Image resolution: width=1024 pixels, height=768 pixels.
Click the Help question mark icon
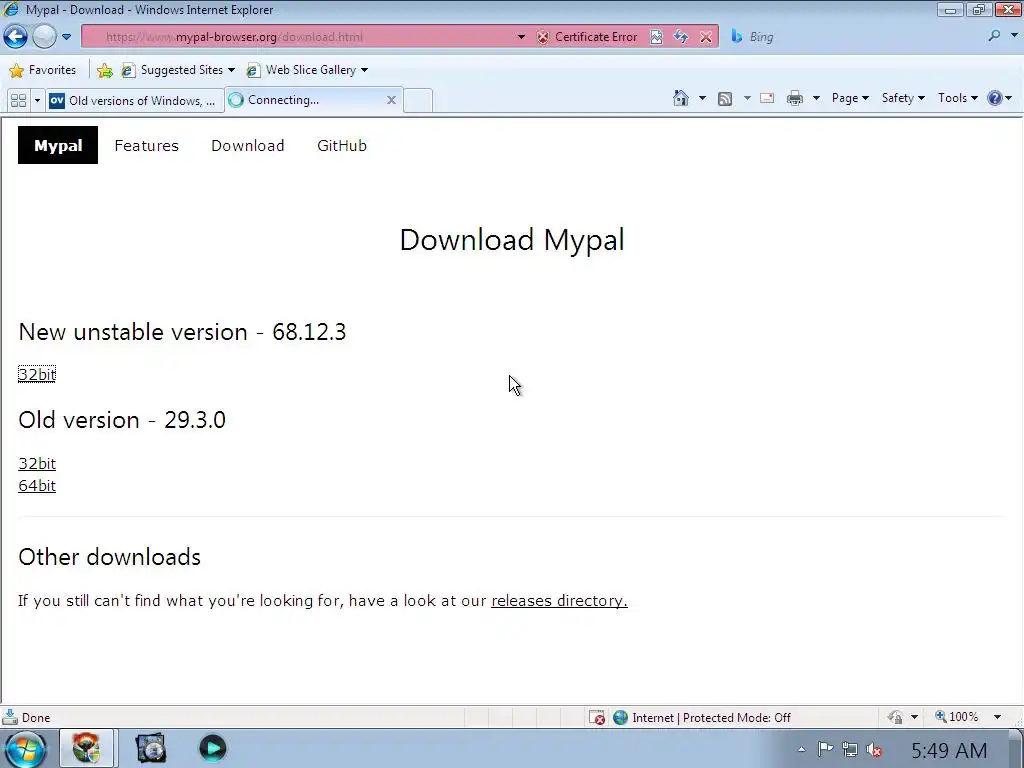[x=995, y=98]
